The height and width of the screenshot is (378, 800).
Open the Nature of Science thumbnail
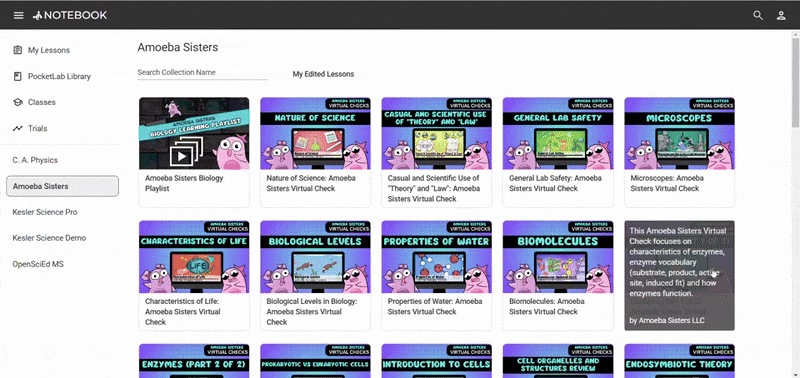click(x=315, y=134)
